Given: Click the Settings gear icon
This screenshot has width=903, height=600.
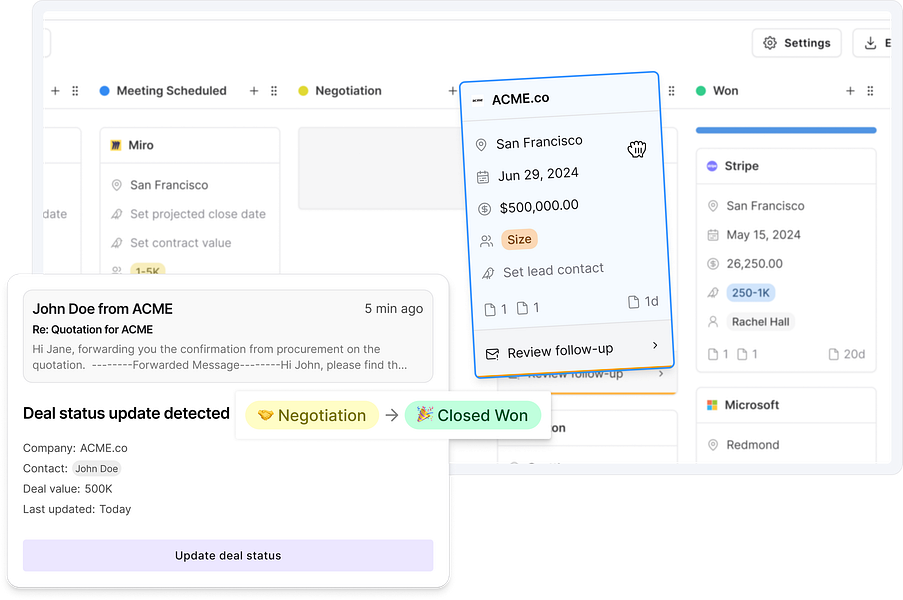Looking at the screenshot, I should [770, 43].
